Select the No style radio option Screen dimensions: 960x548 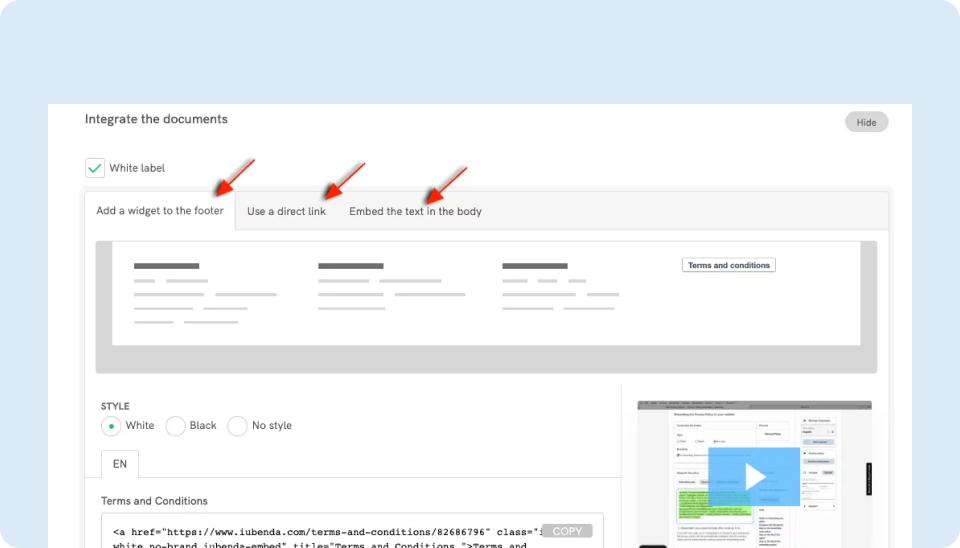point(237,426)
